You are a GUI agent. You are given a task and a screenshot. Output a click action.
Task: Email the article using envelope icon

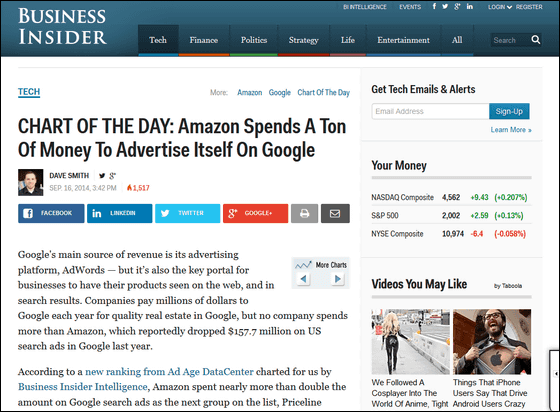pyautogui.click(x=335, y=213)
